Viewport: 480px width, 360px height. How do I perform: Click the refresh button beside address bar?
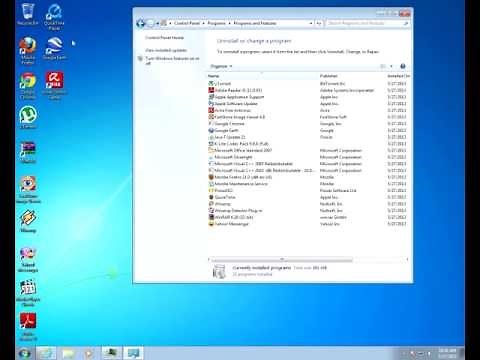click(x=319, y=23)
